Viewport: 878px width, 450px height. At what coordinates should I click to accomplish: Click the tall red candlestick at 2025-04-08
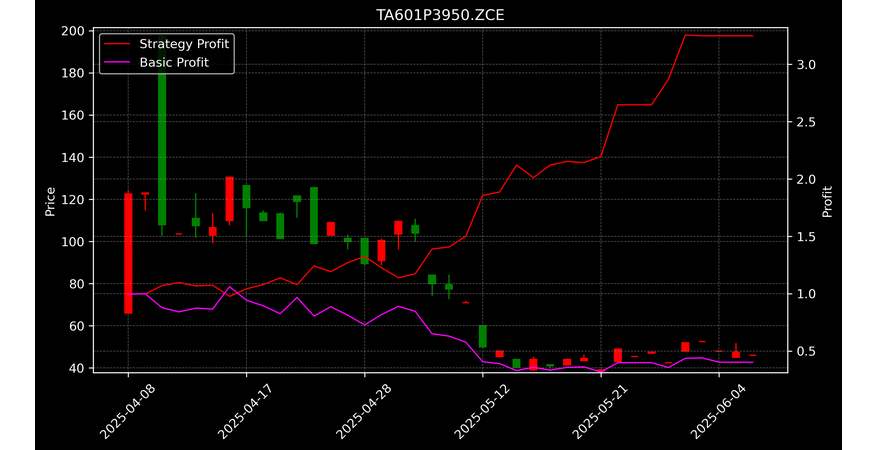point(128,253)
